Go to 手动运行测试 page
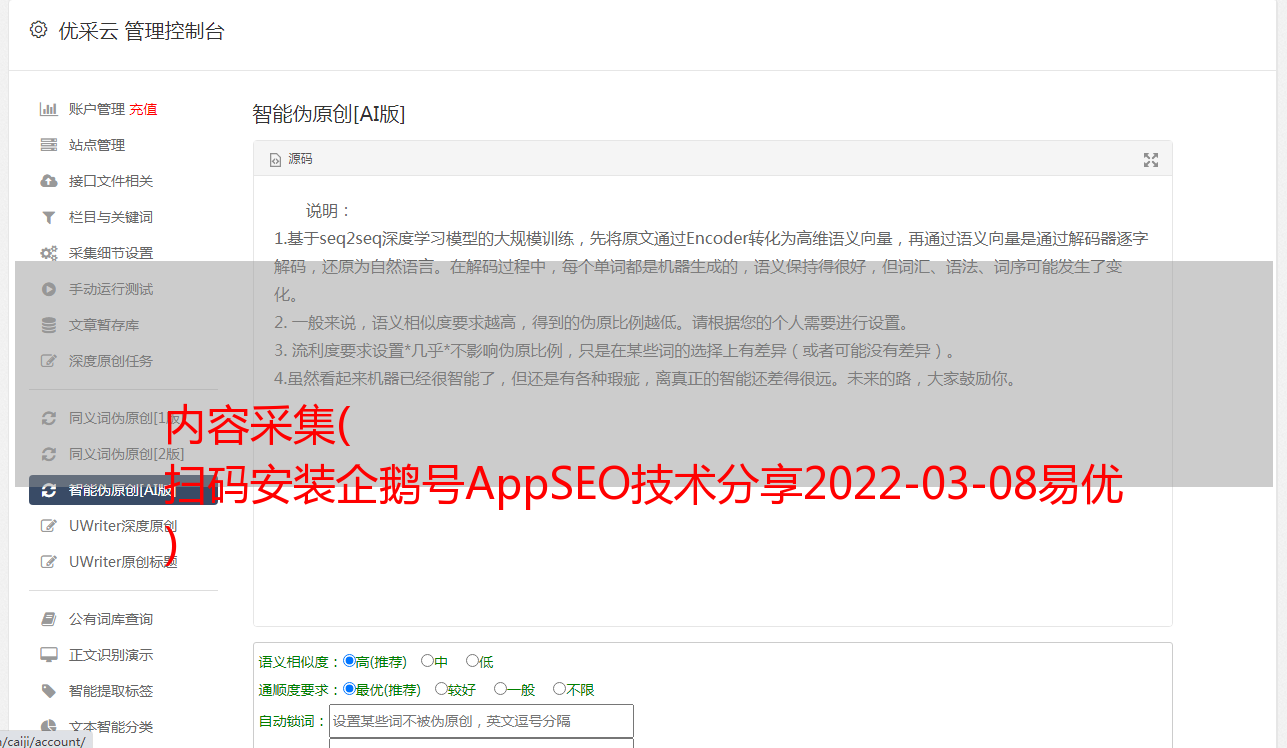 [111, 289]
